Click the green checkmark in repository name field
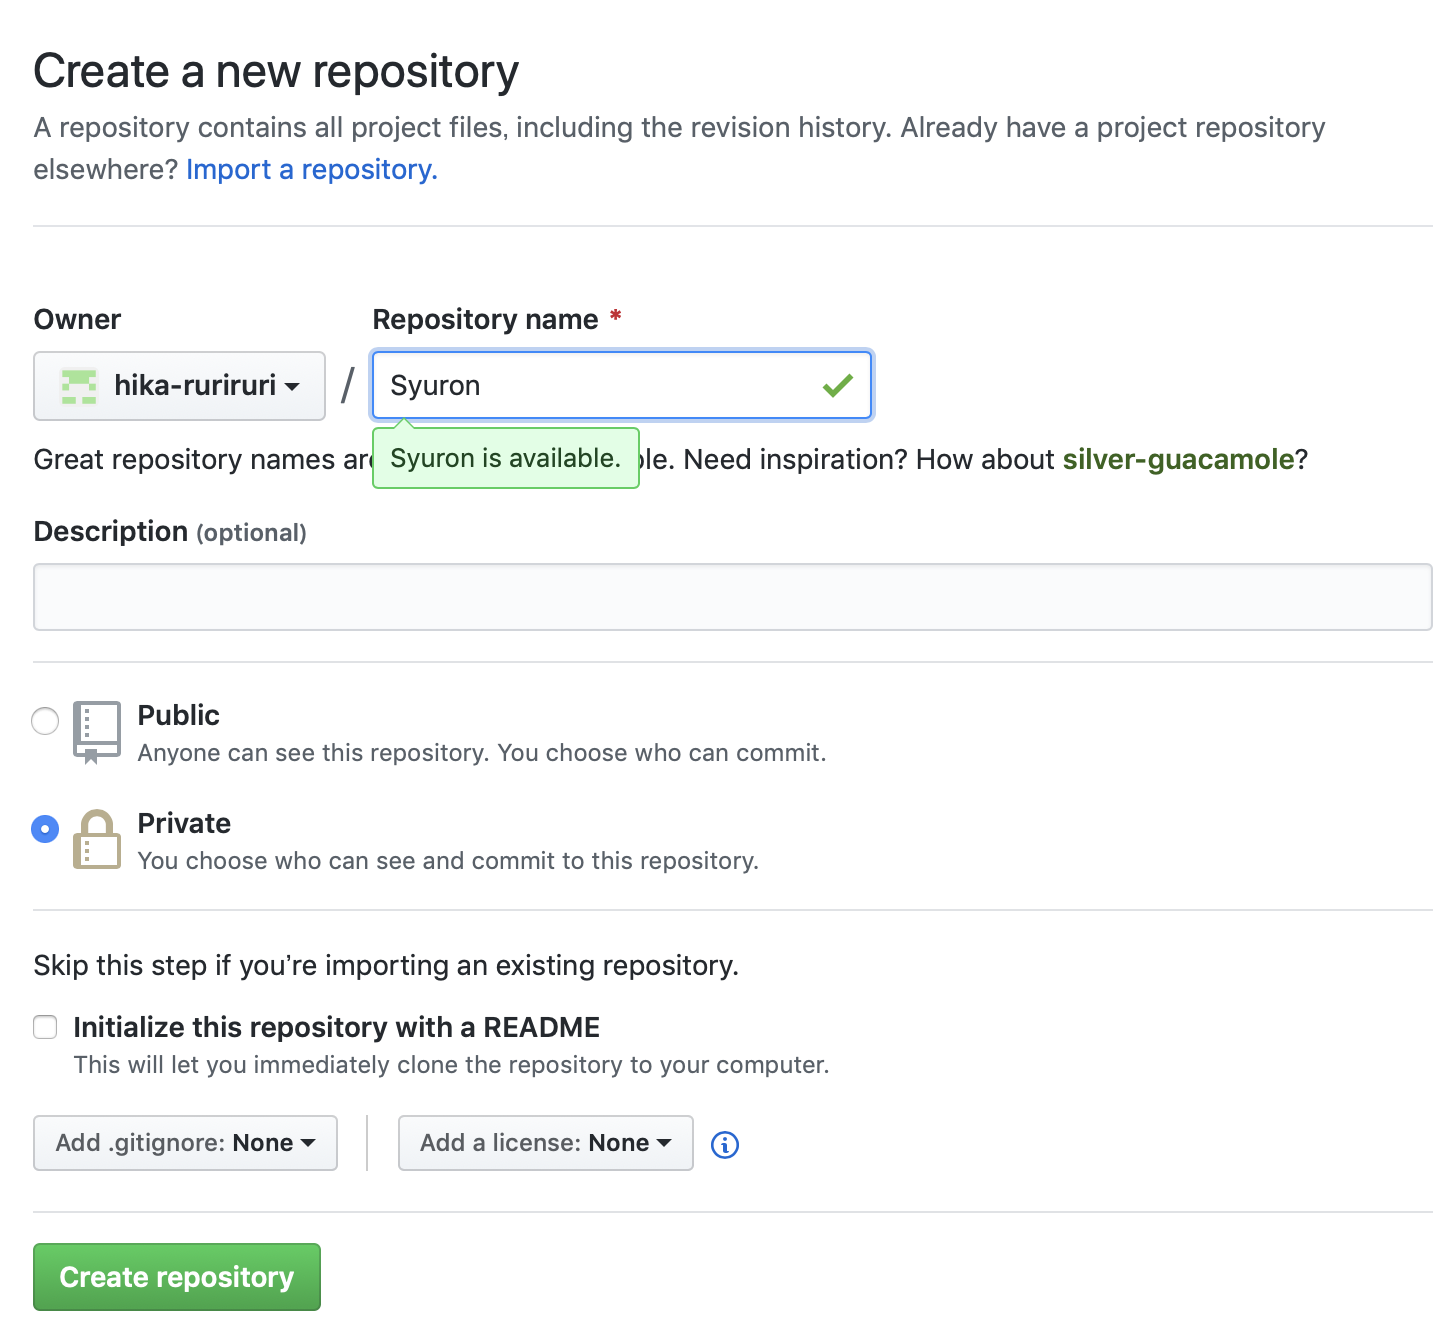This screenshot has width=1453, height=1337. tap(838, 385)
